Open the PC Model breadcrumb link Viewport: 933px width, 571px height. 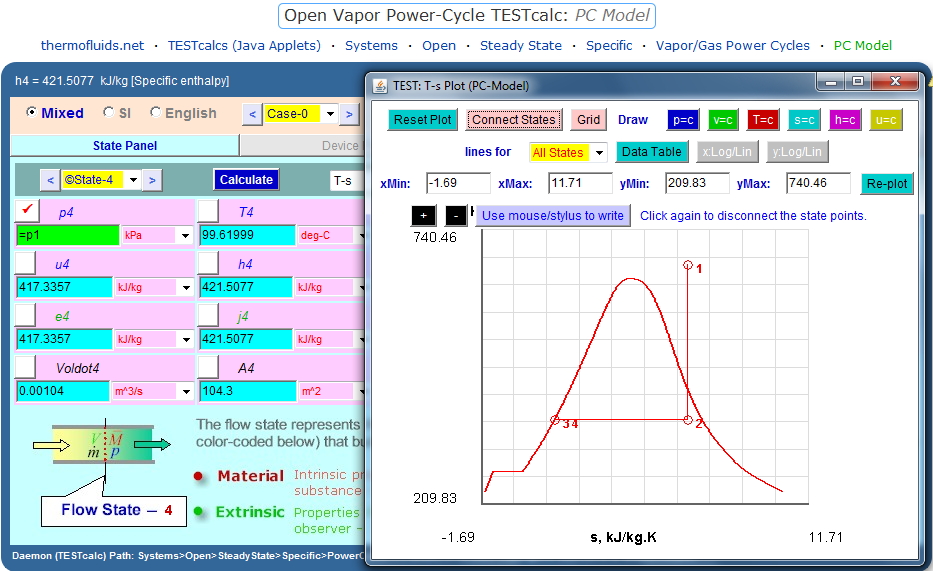tap(863, 45)
